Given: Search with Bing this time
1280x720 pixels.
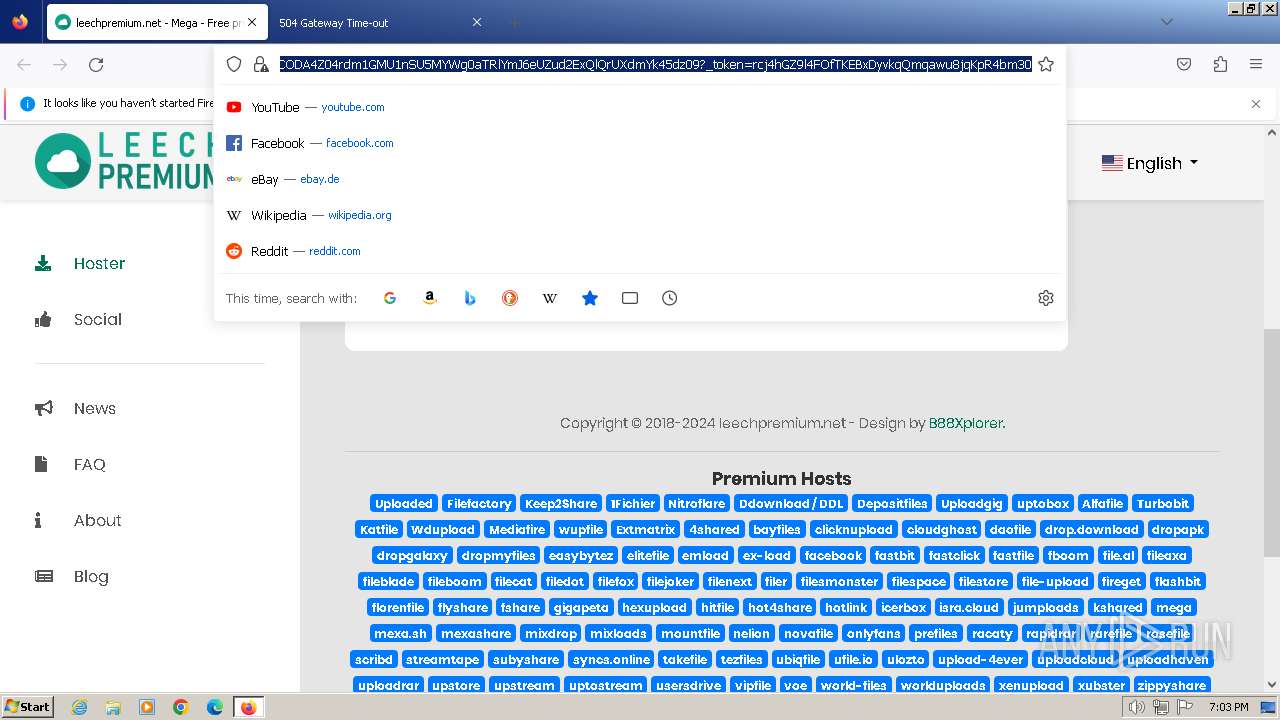Looking at the screenshot, I should click(x=470, y=298).
